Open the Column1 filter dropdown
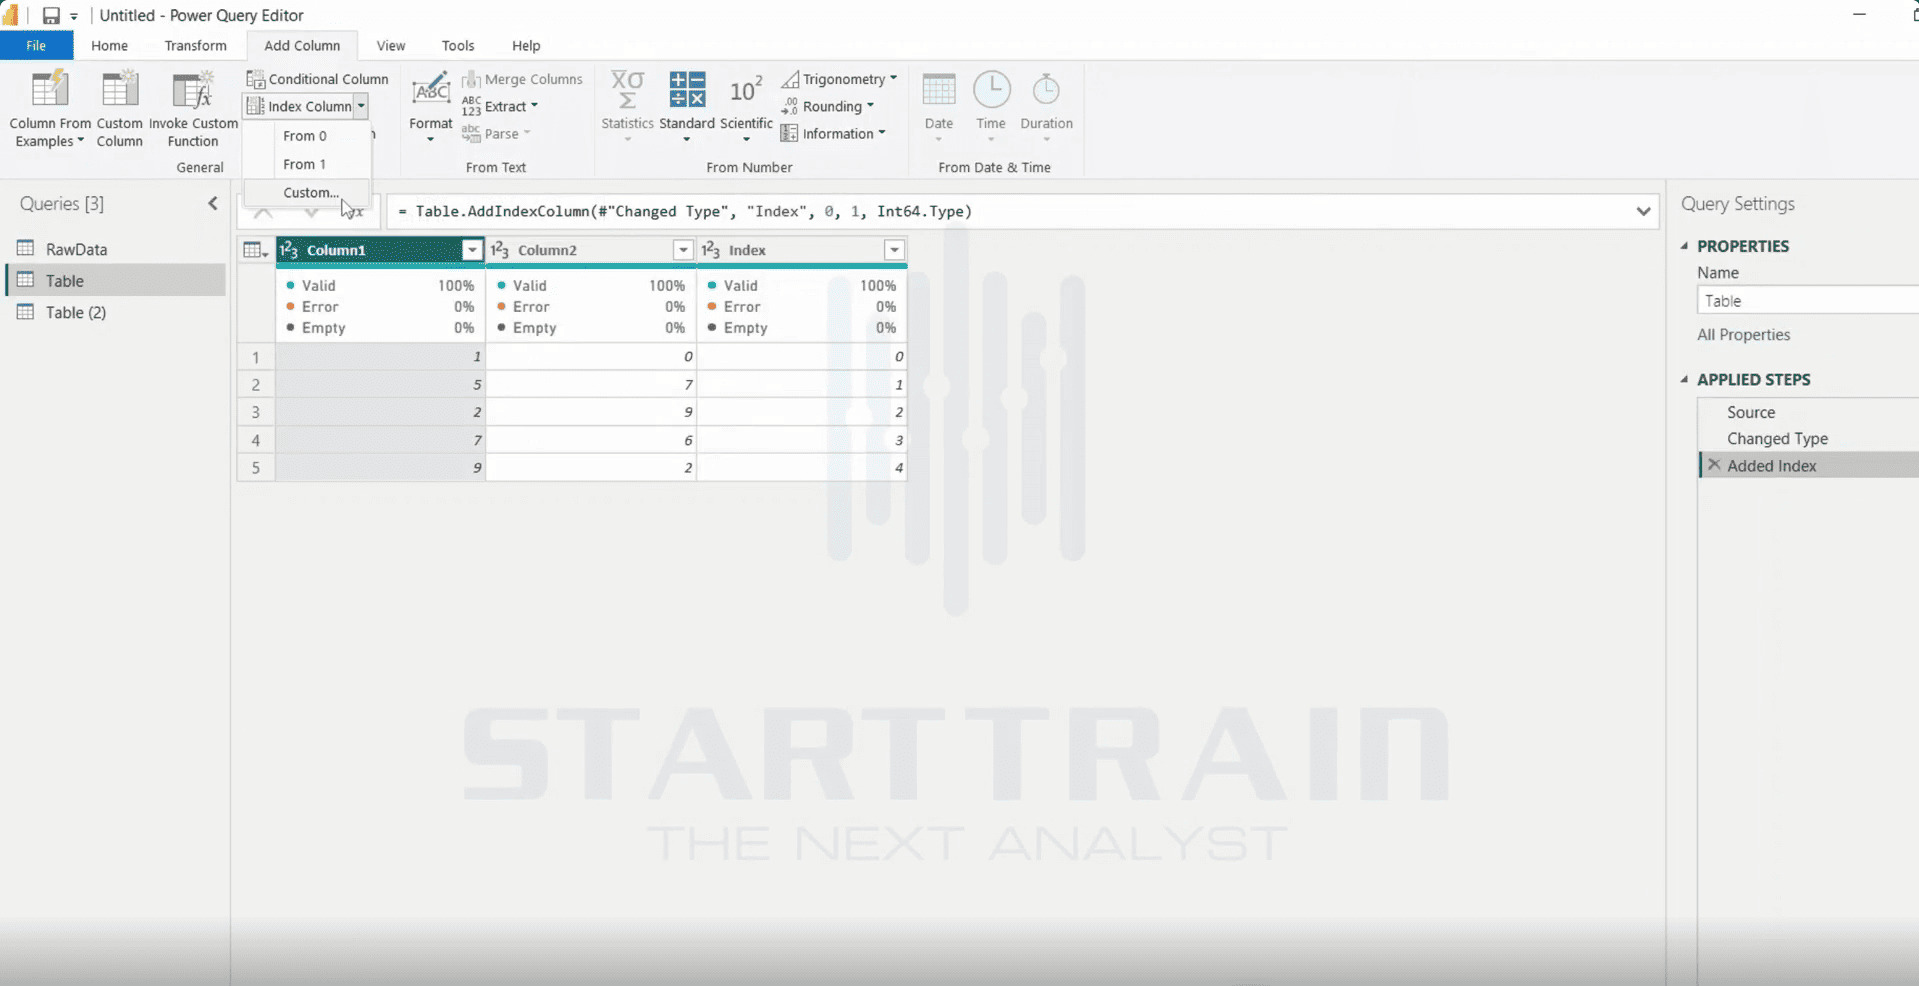The image size is (1919, 986). [472, 250]
